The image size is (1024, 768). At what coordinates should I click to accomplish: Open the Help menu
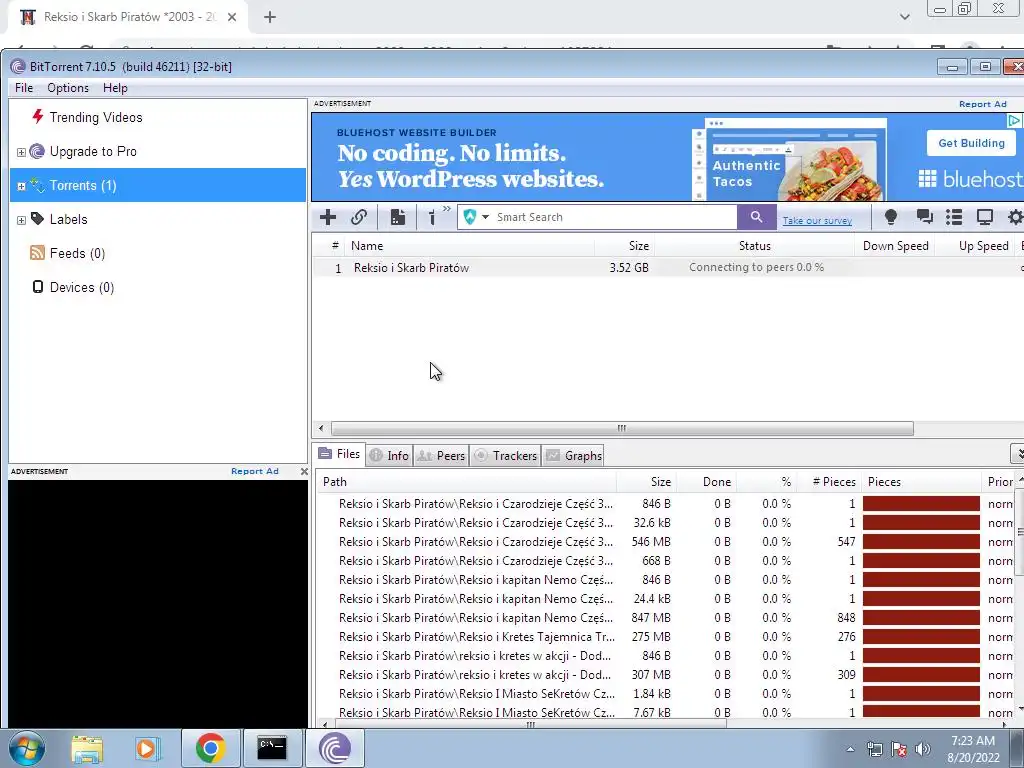(x=115, y=88)
